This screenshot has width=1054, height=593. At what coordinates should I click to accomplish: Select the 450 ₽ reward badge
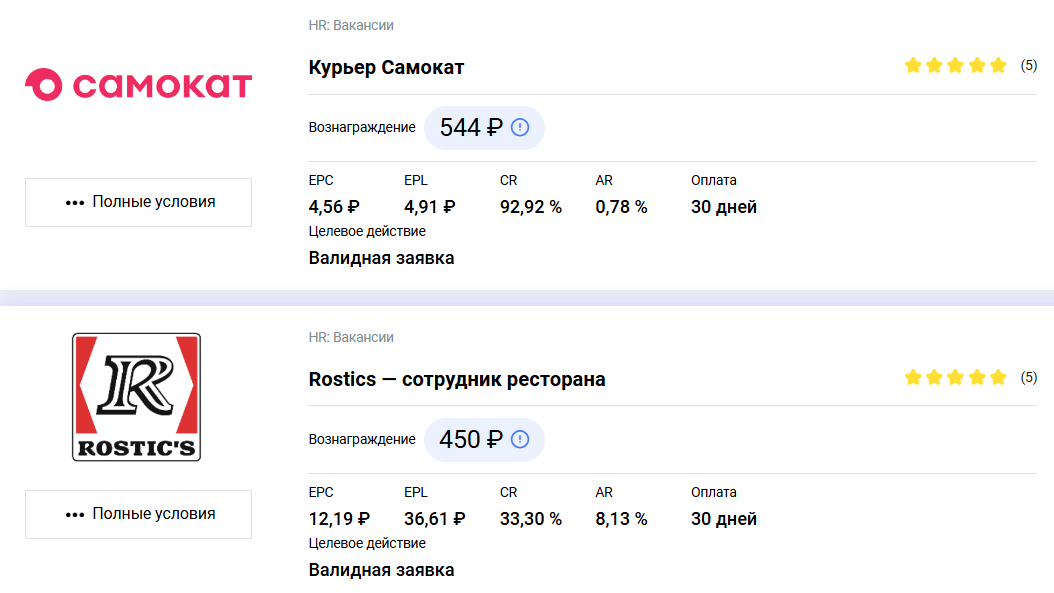(484, 440)
